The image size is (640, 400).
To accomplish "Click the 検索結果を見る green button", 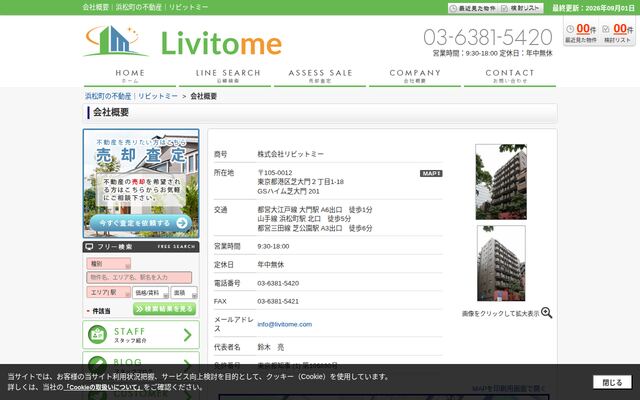I will point(164,309).
